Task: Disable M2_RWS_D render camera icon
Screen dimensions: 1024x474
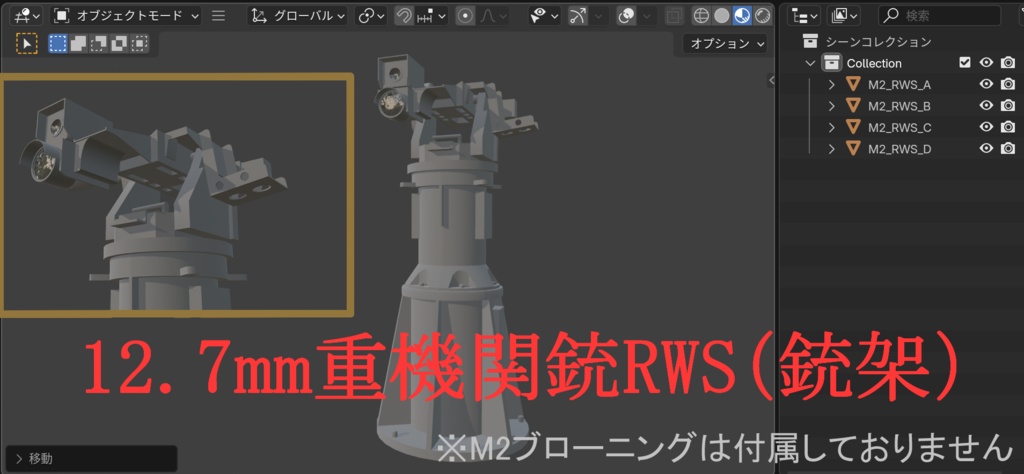Action: click(x=1008, y=148)
